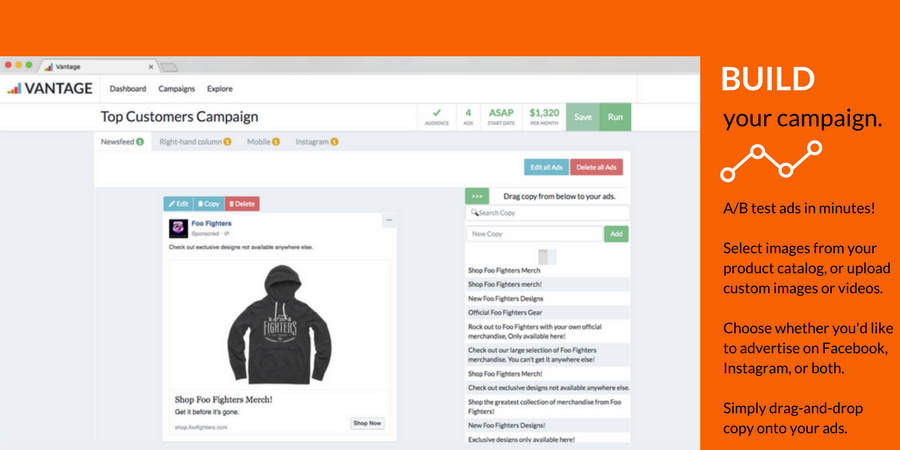
Task: Open the Dashboard menu item
Action: 128,89
